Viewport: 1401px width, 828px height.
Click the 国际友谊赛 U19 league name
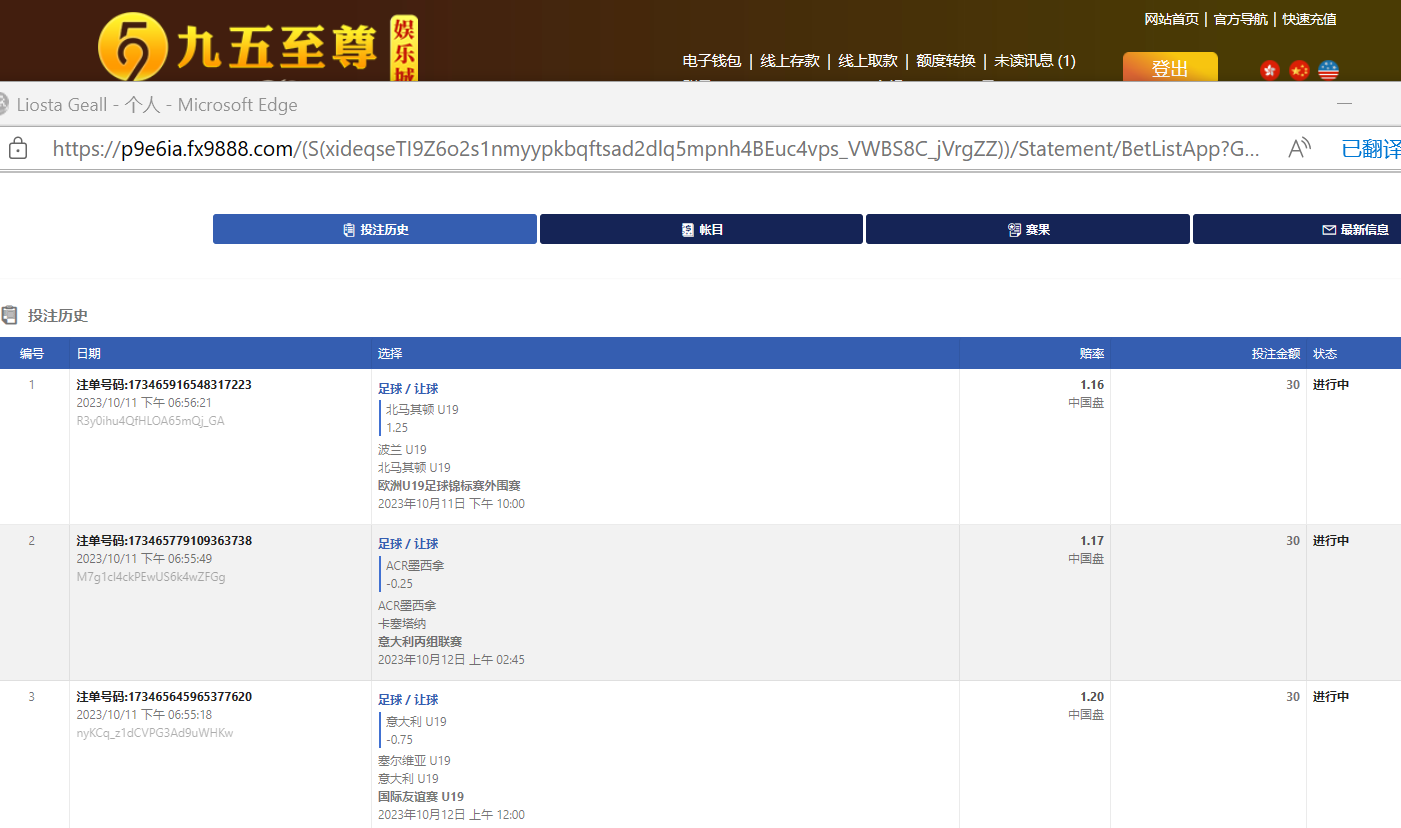pos(421,797)
